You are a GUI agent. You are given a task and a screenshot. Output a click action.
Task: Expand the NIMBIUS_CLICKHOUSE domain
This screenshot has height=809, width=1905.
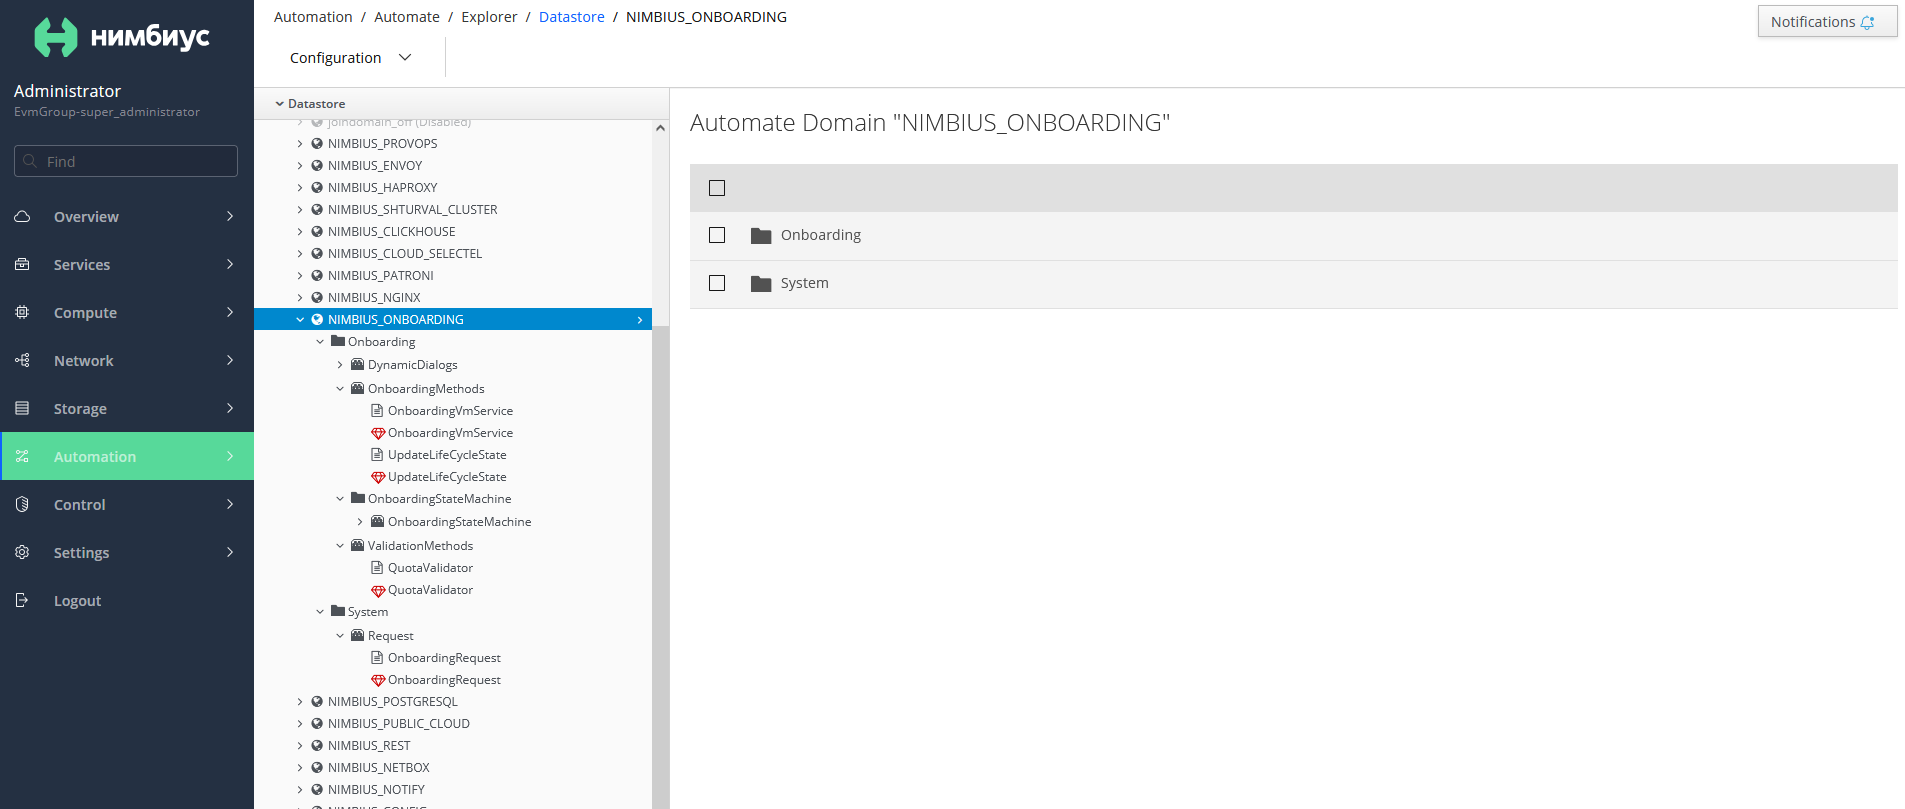[300, 232]
